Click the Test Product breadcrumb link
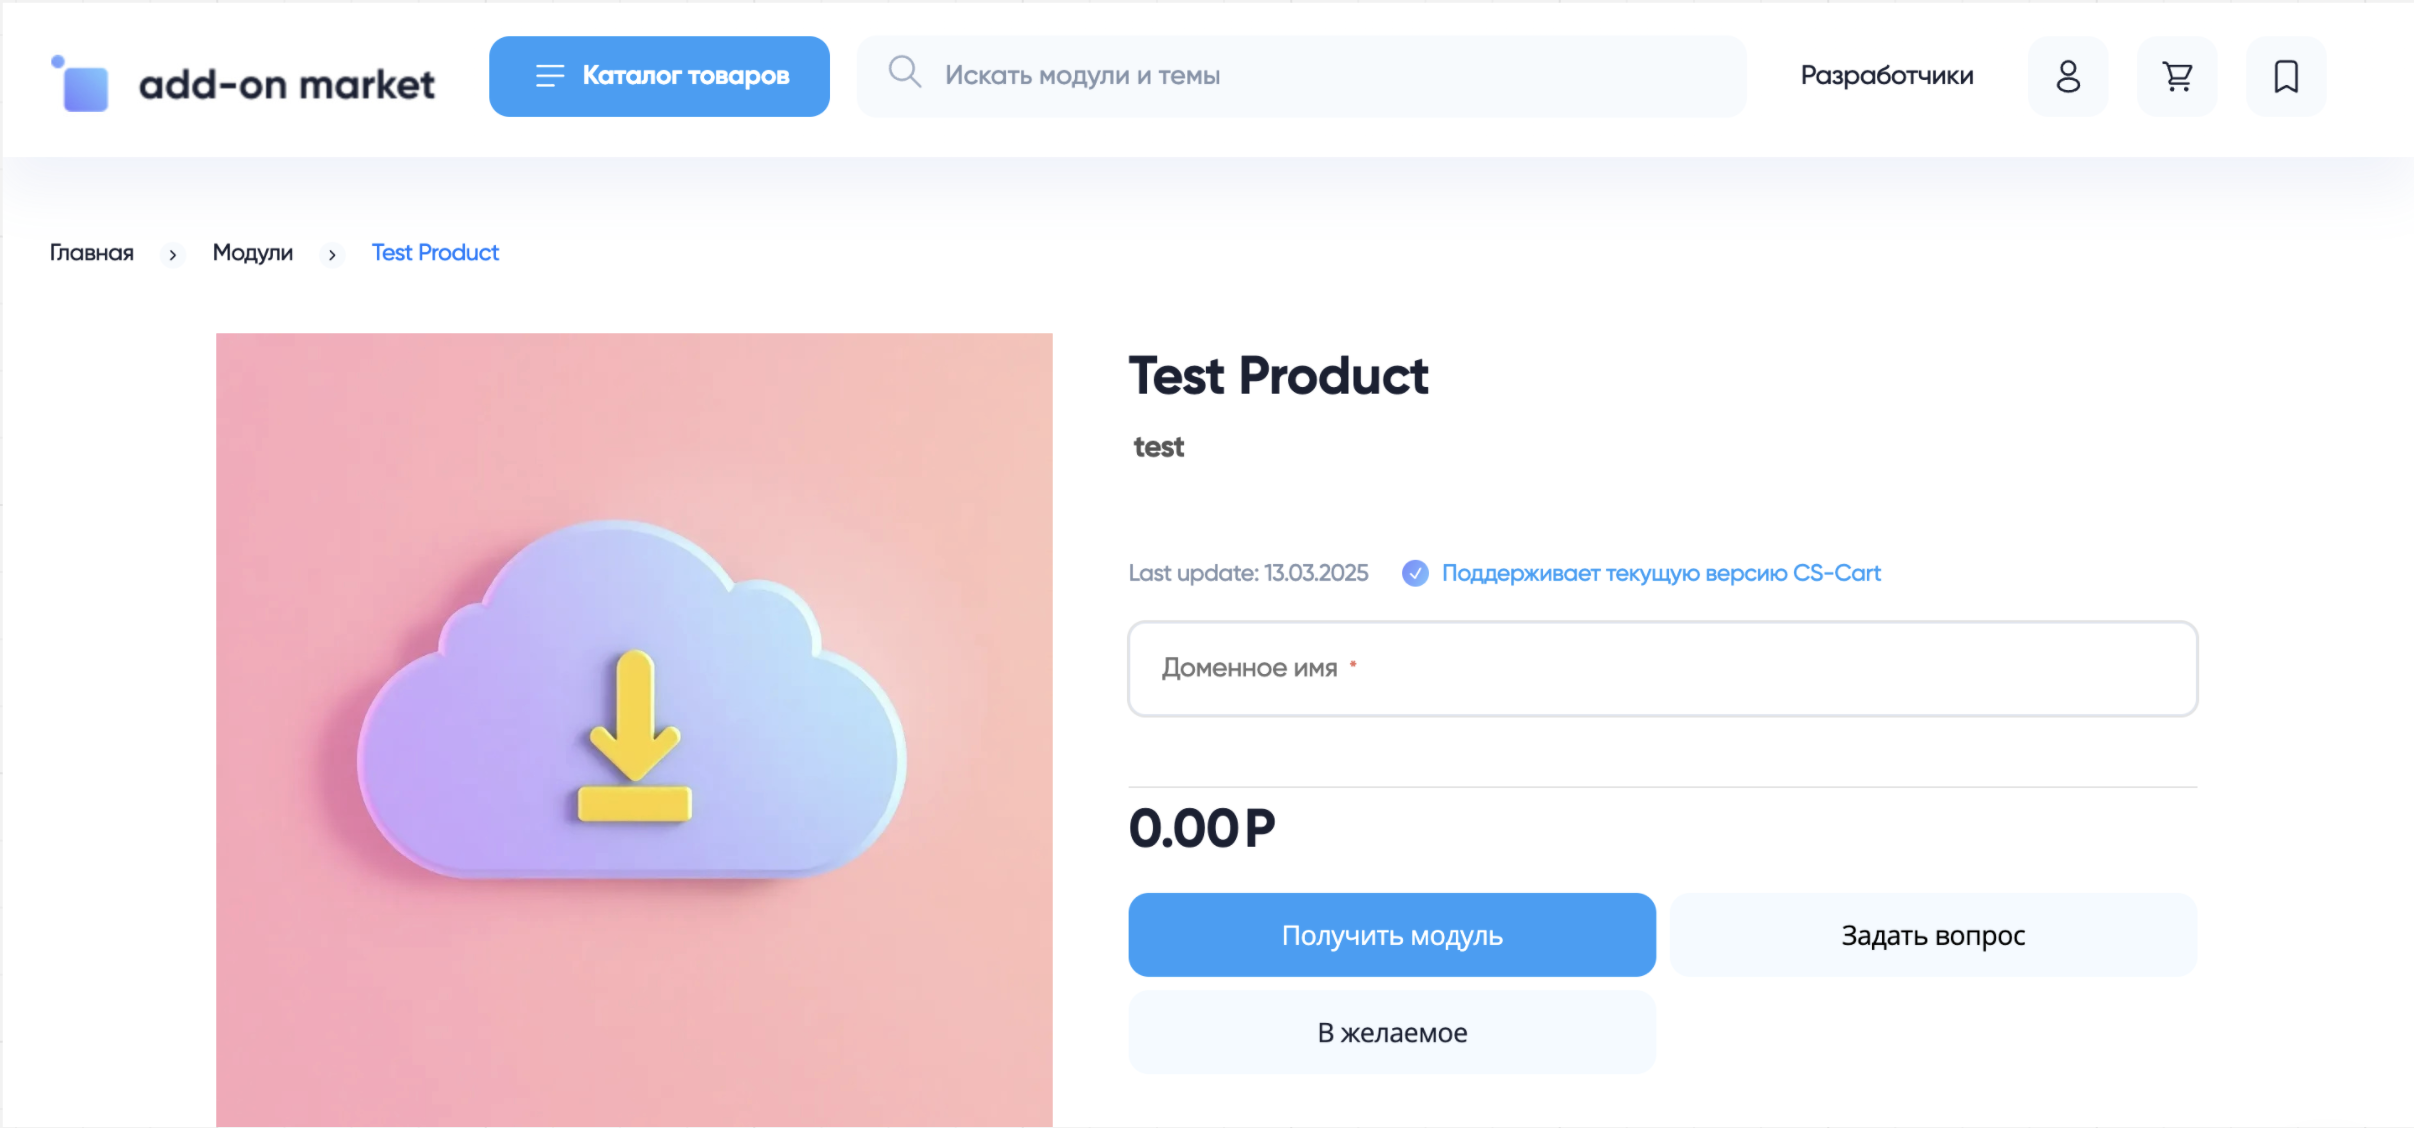The width and height of the screenshot is (2414, 1128). pos(435,253)
